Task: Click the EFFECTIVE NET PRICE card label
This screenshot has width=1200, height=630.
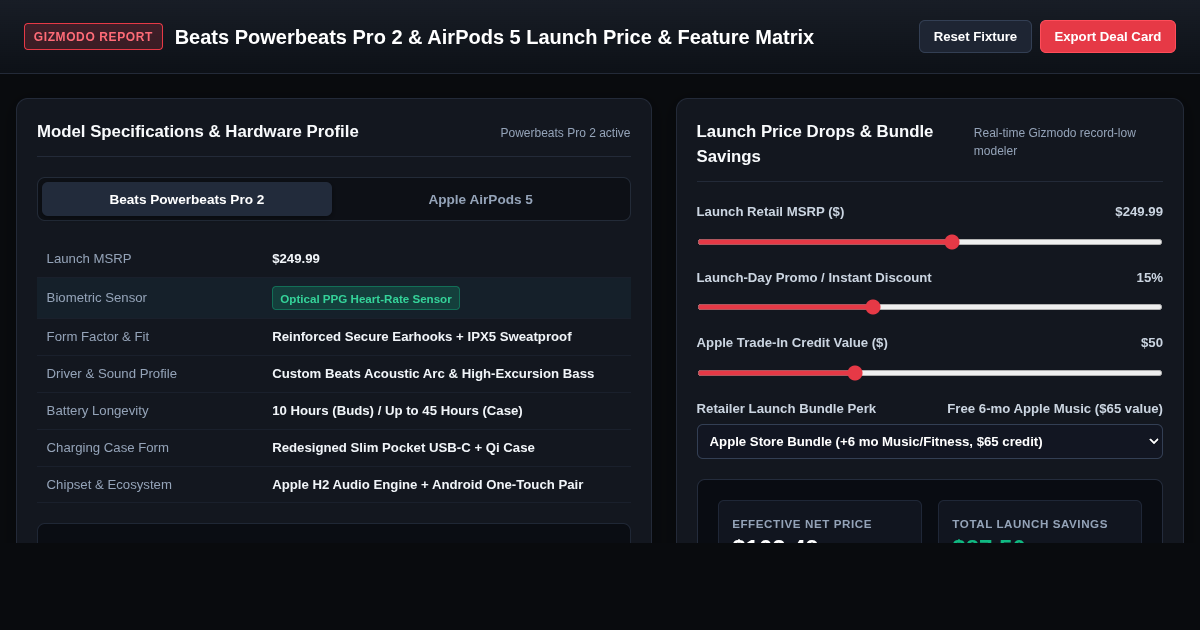Action: click(x=802, y=524)
